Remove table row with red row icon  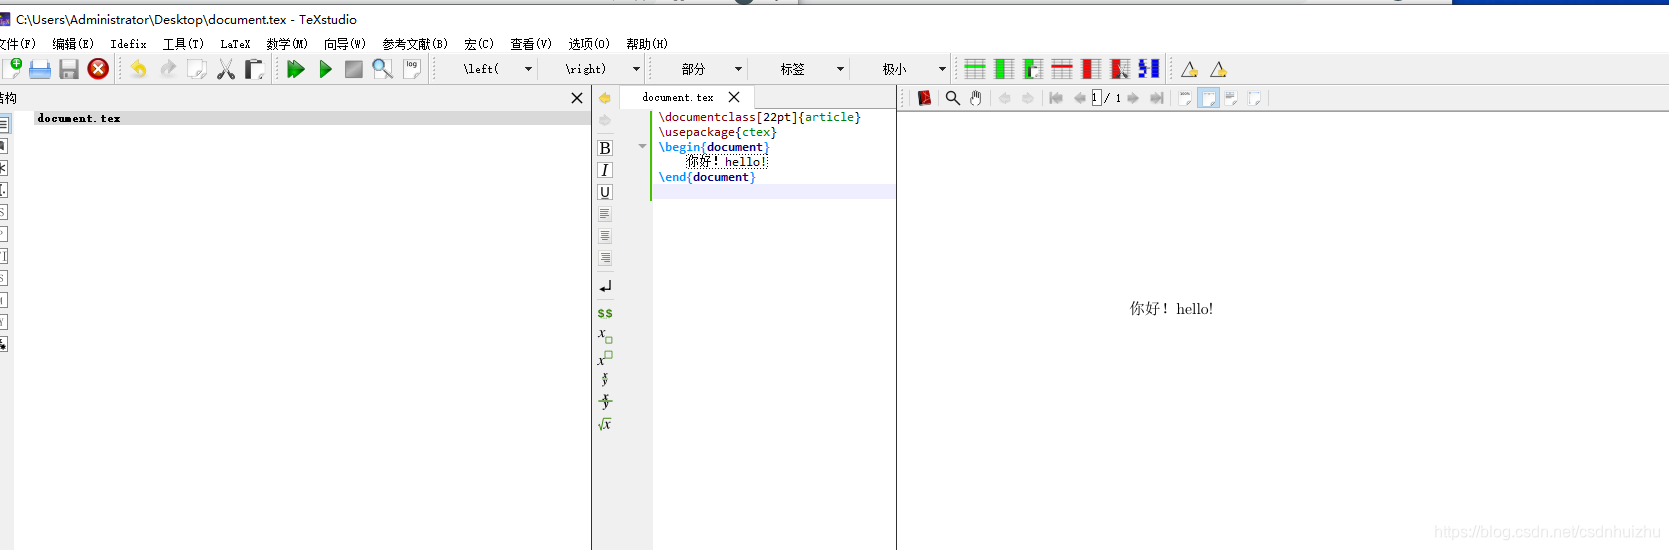click(1062, 69)
